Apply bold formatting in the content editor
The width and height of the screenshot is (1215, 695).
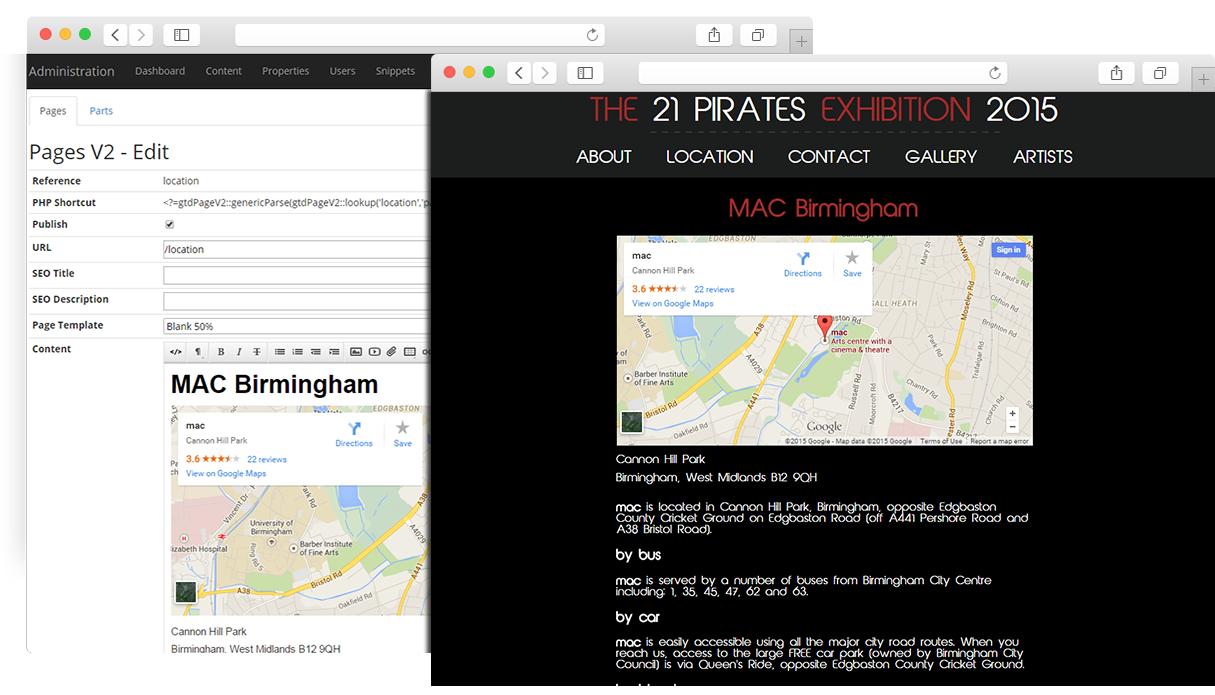(220, 351)
